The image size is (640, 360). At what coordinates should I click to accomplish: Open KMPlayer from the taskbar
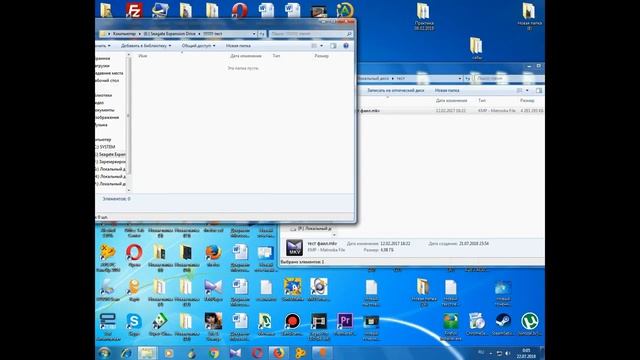point(236,353)
